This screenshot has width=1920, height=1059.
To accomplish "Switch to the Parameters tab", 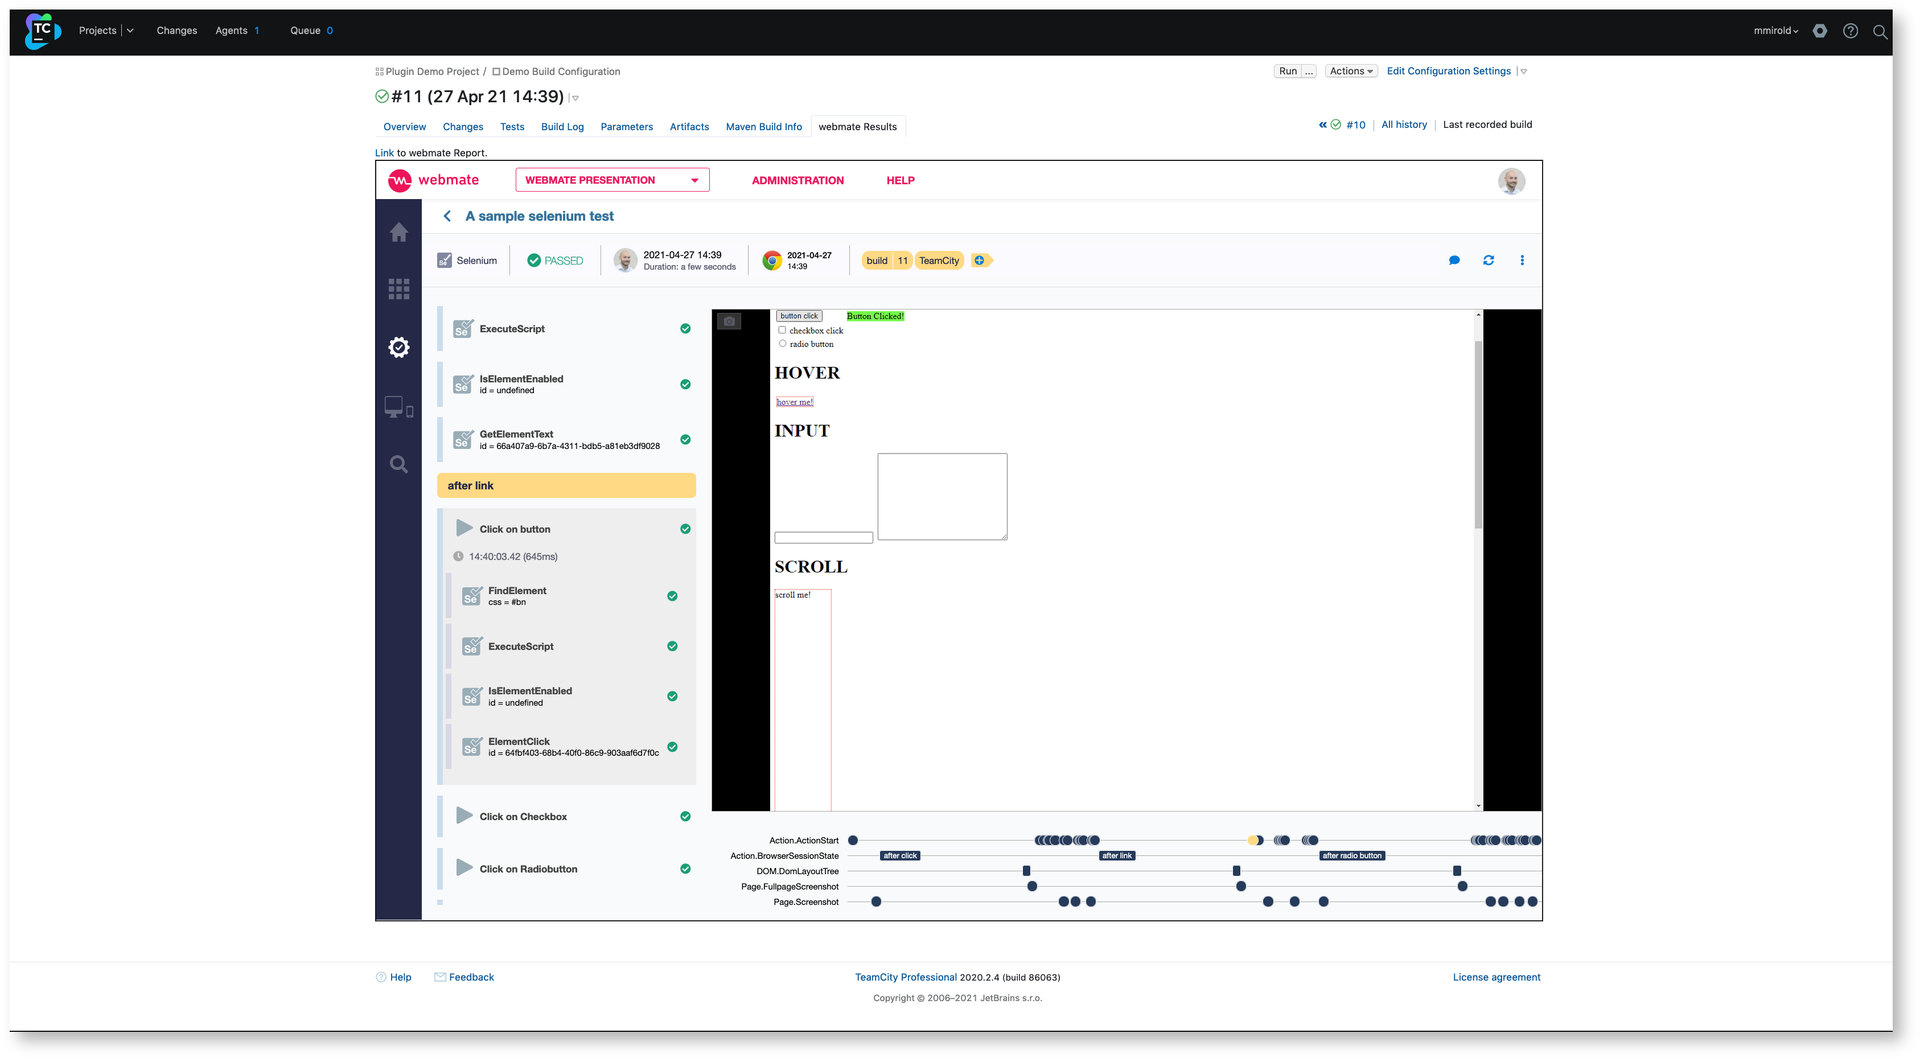I will click(627, 127).
